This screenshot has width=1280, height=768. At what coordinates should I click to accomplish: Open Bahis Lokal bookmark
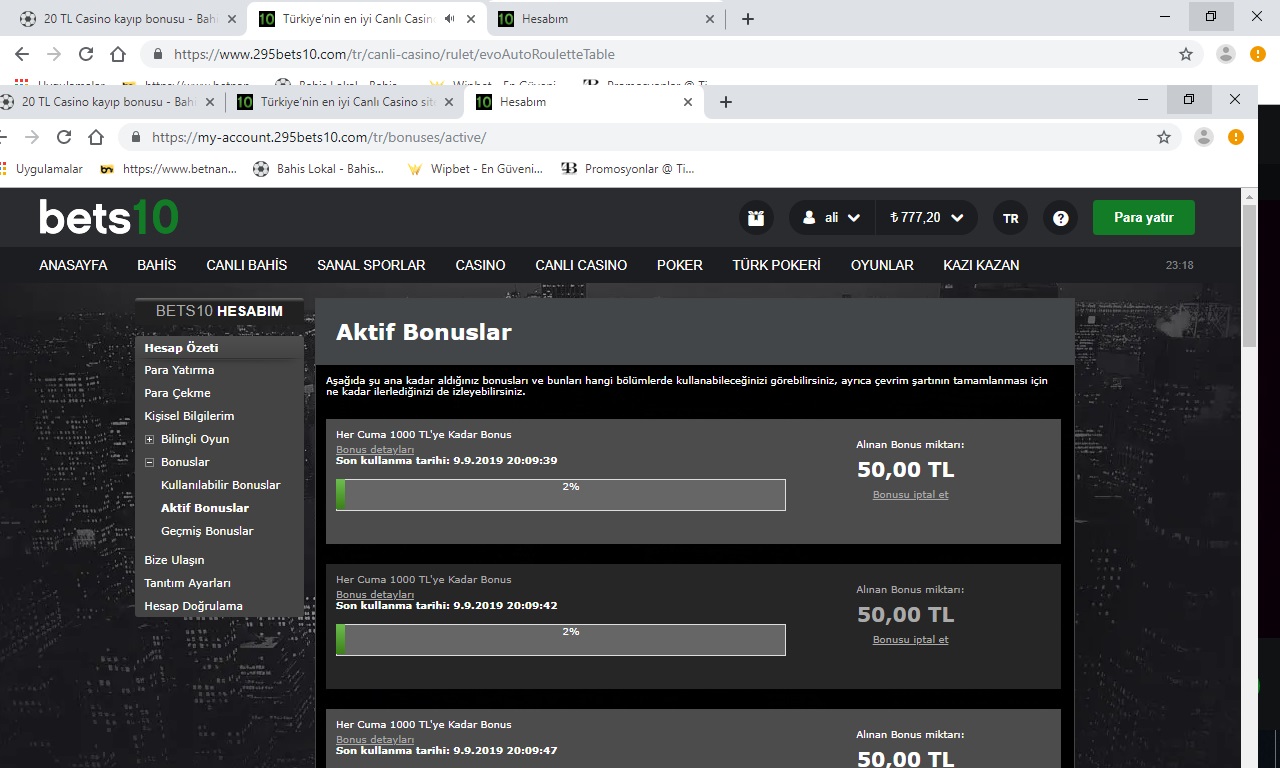click(x=318, y=169)
